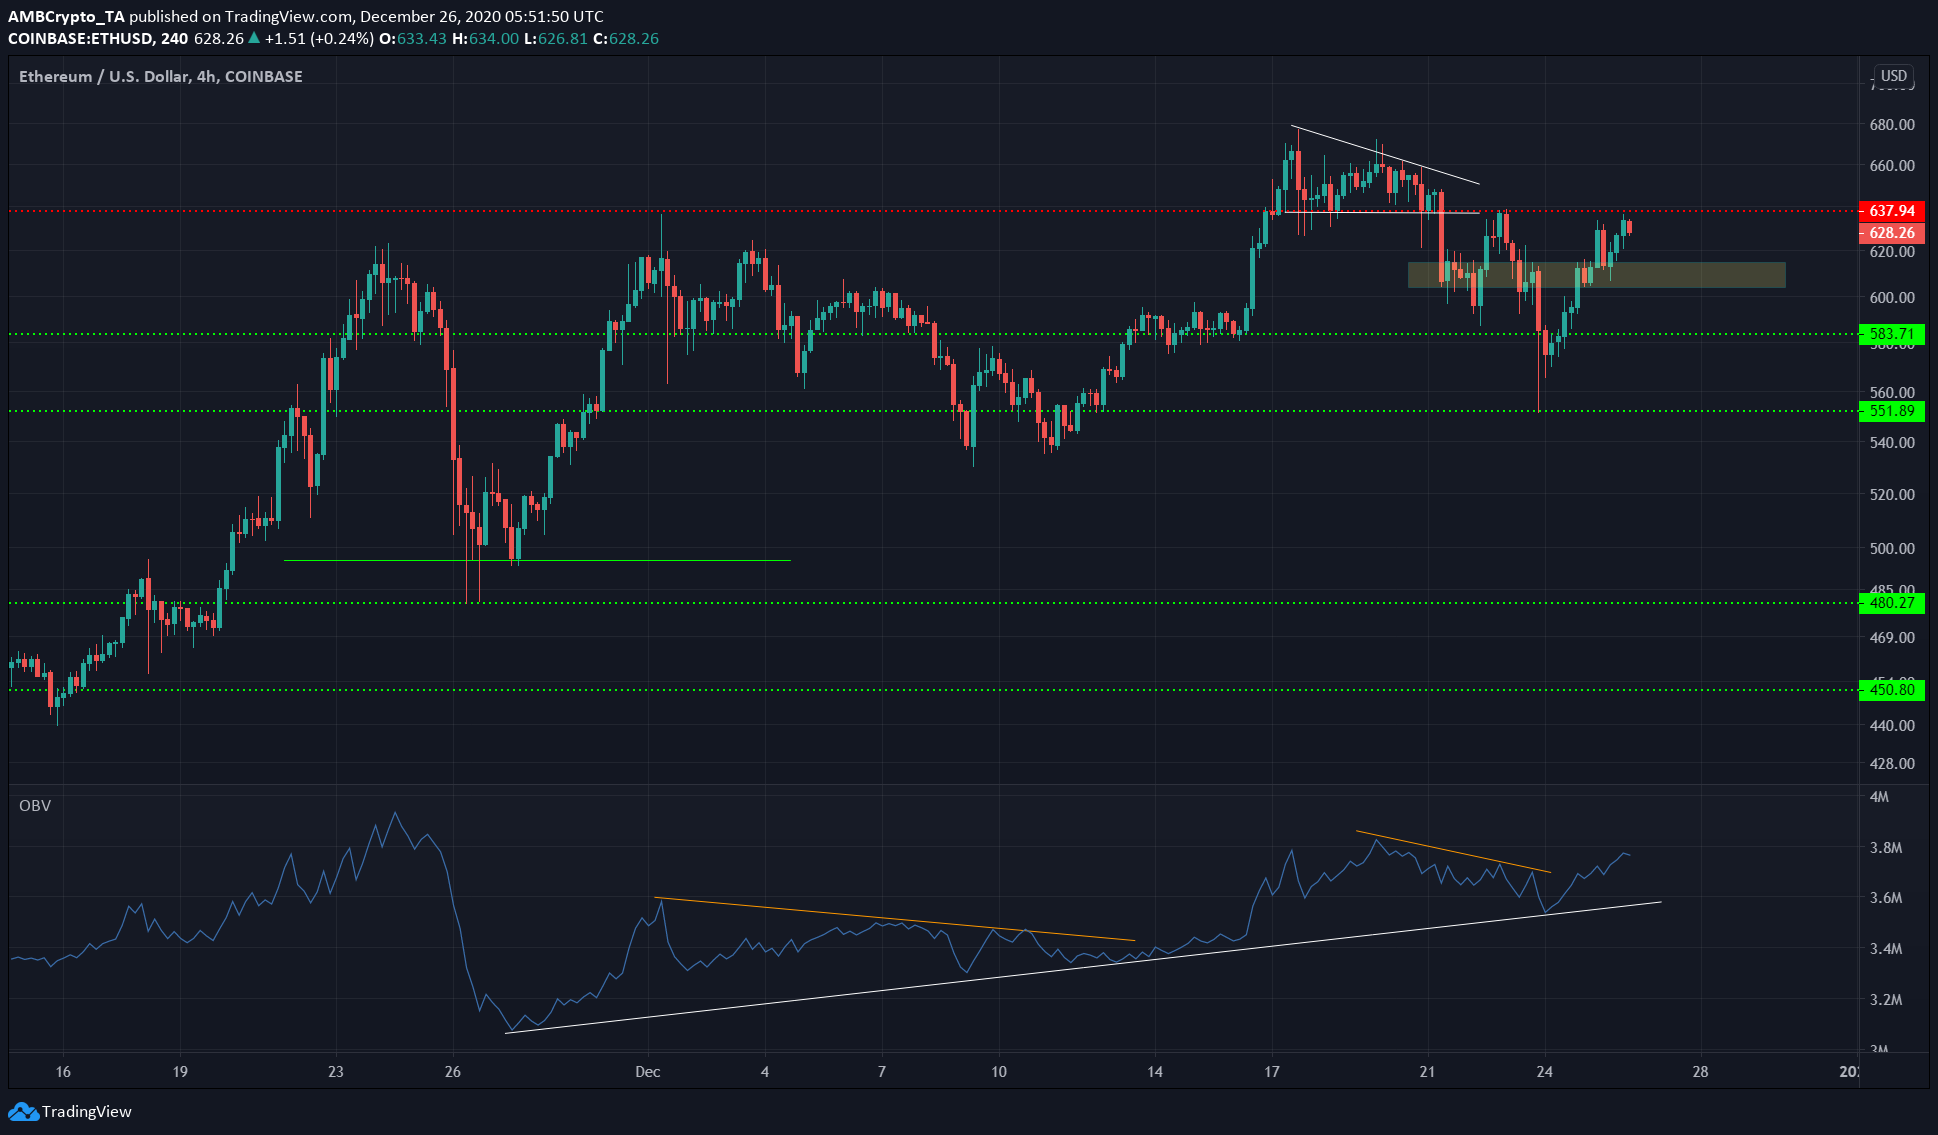Click the high value H:634.00 in header
Viewport: 1938px width, 1135px height.
(x=485, y=39)
